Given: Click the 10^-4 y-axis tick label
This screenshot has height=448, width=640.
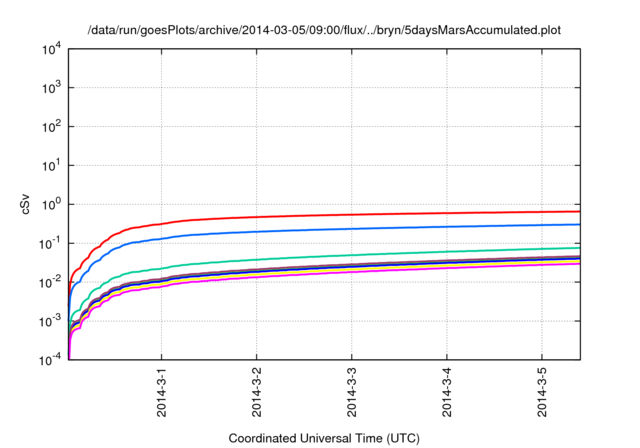Looking at the screenshot, I should [x=50, y=360].
